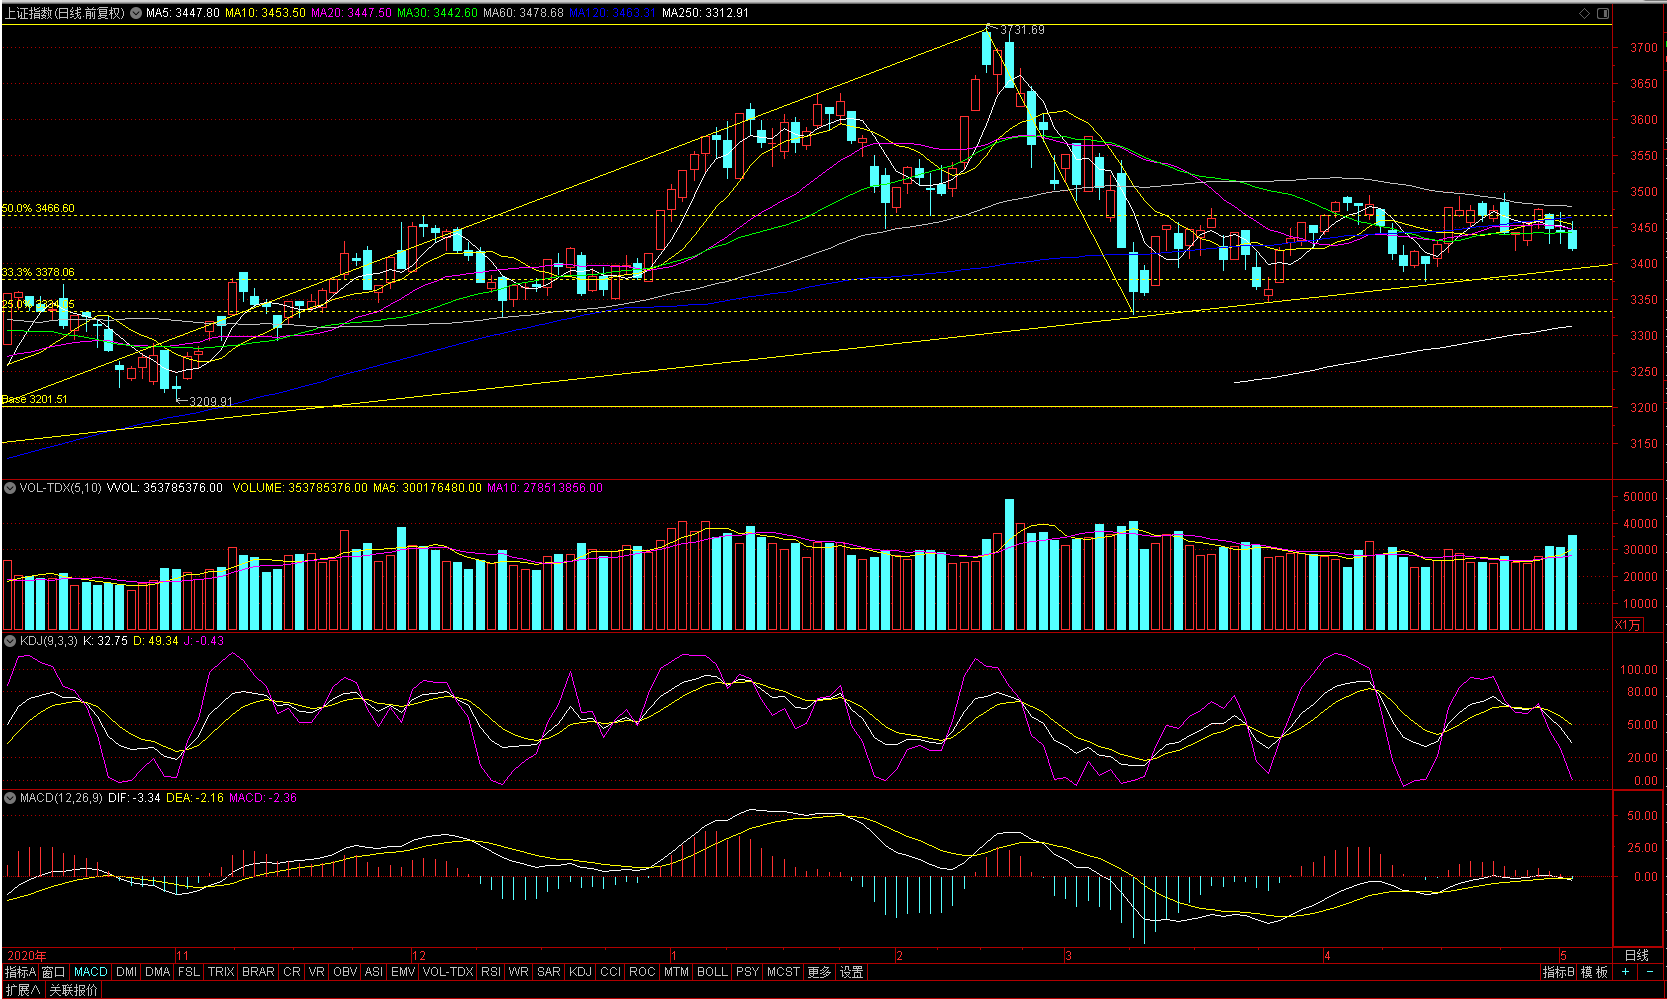
Task: Show the ASI indicator
Action: coord(374,972)
